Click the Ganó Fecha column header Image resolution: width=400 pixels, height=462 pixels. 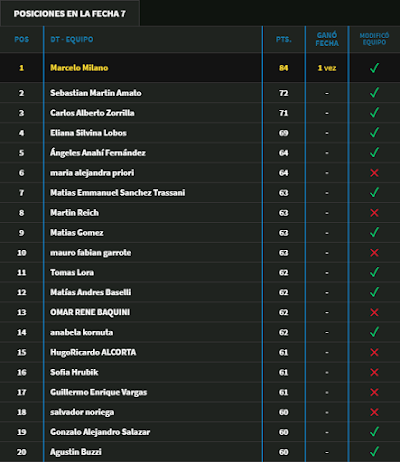pyautogui.click(x=327, y=39)
